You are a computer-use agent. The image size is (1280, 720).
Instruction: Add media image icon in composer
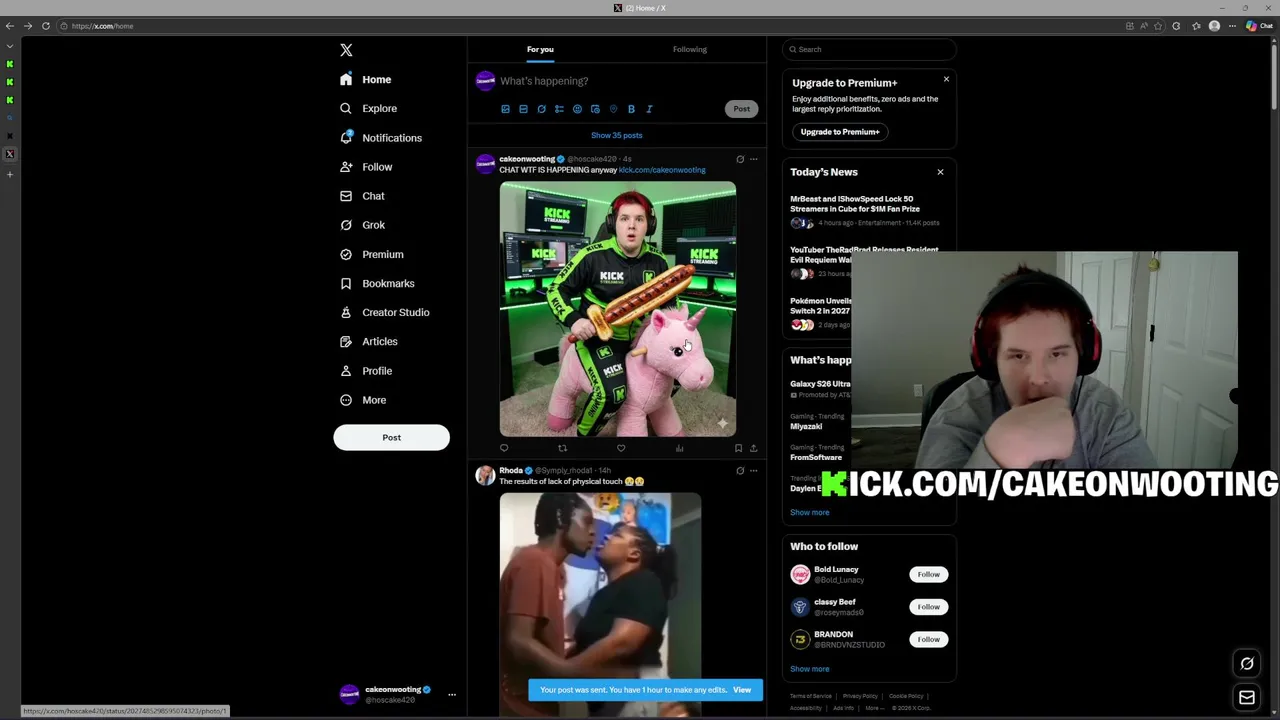coord(505,109)
